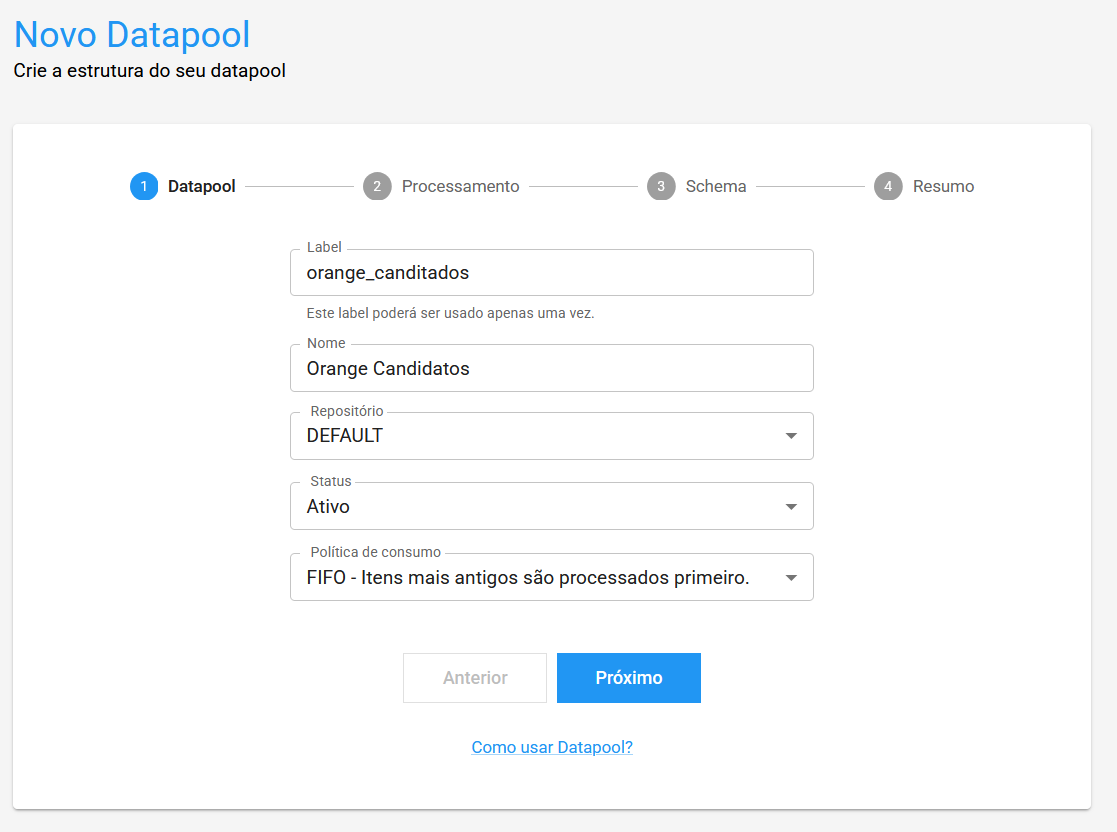
Task: Click the FIFO consumption policy text
Action: 528,577
